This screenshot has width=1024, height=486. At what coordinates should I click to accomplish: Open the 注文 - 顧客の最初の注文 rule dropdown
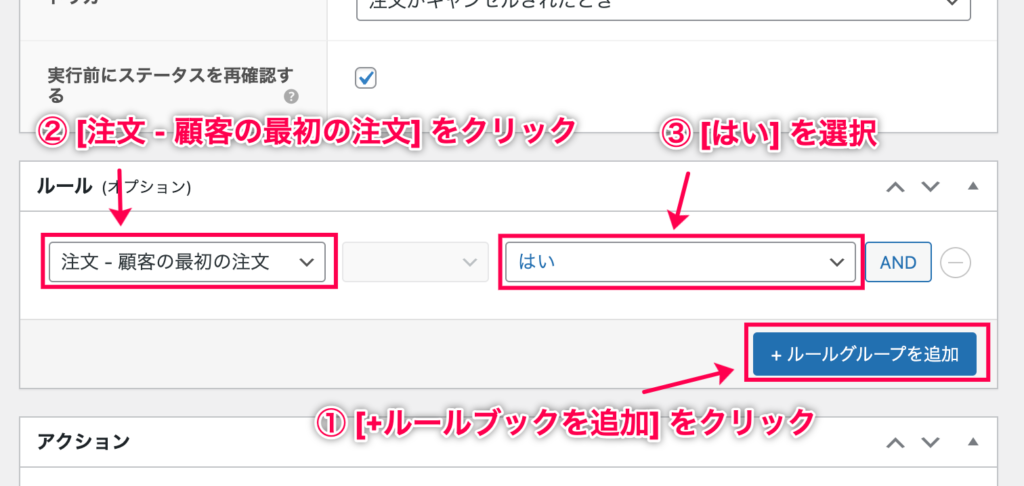[x=187, y=262]
